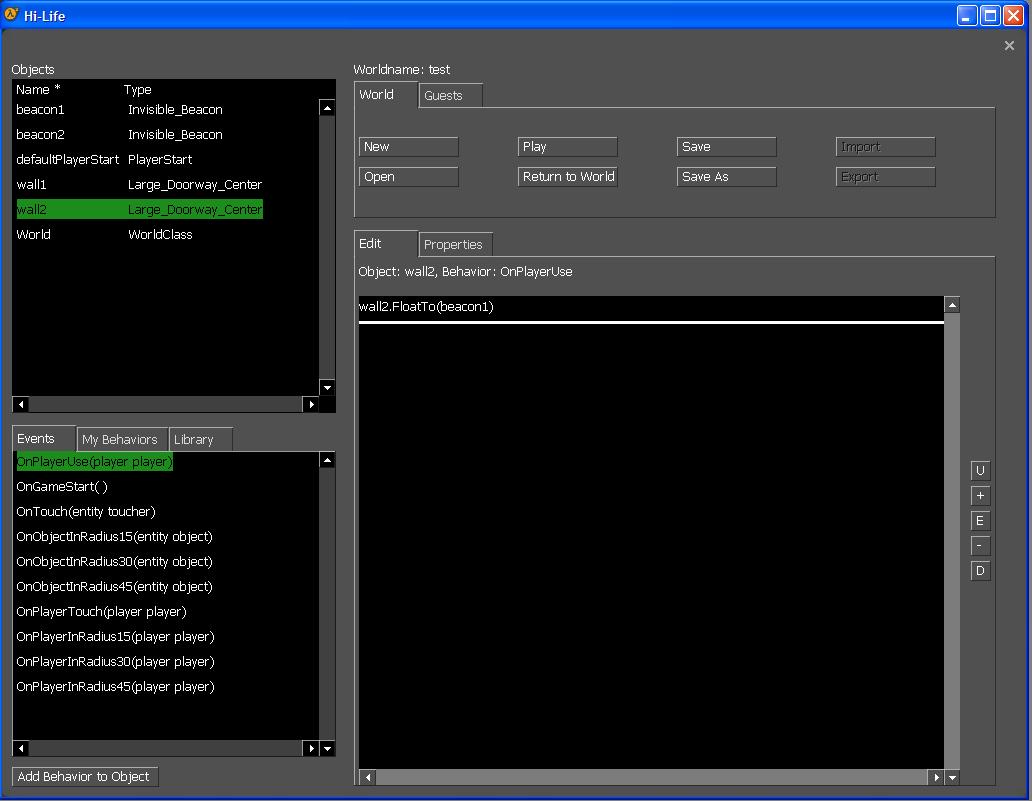The height and width of the screenshot is (801, 1032).
Task: Select the My Behaviors tab
Action: coord(122,439)
